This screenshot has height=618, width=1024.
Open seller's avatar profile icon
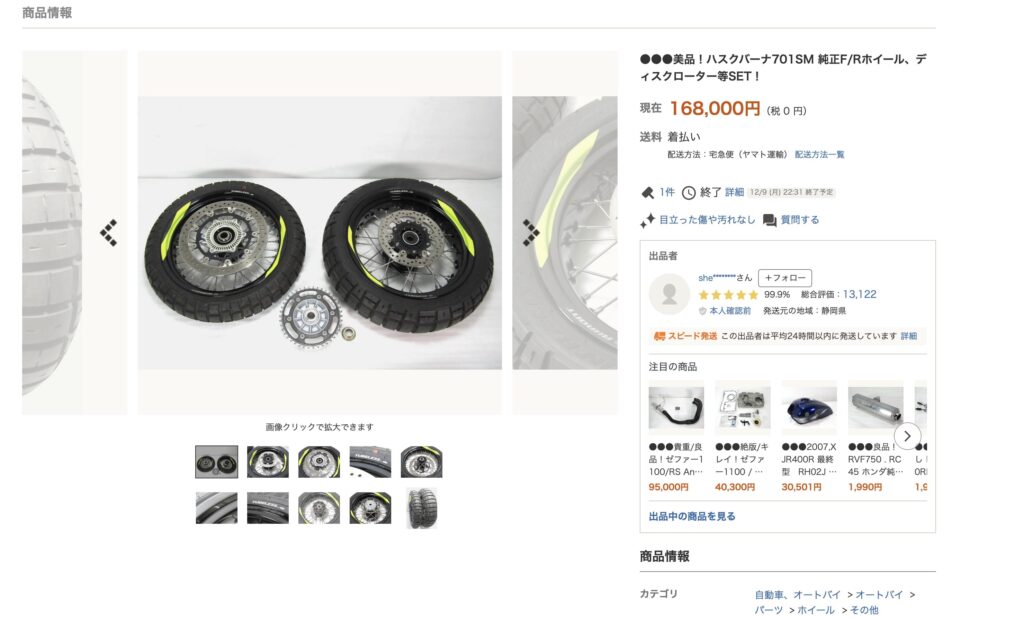tap(669, 294)
